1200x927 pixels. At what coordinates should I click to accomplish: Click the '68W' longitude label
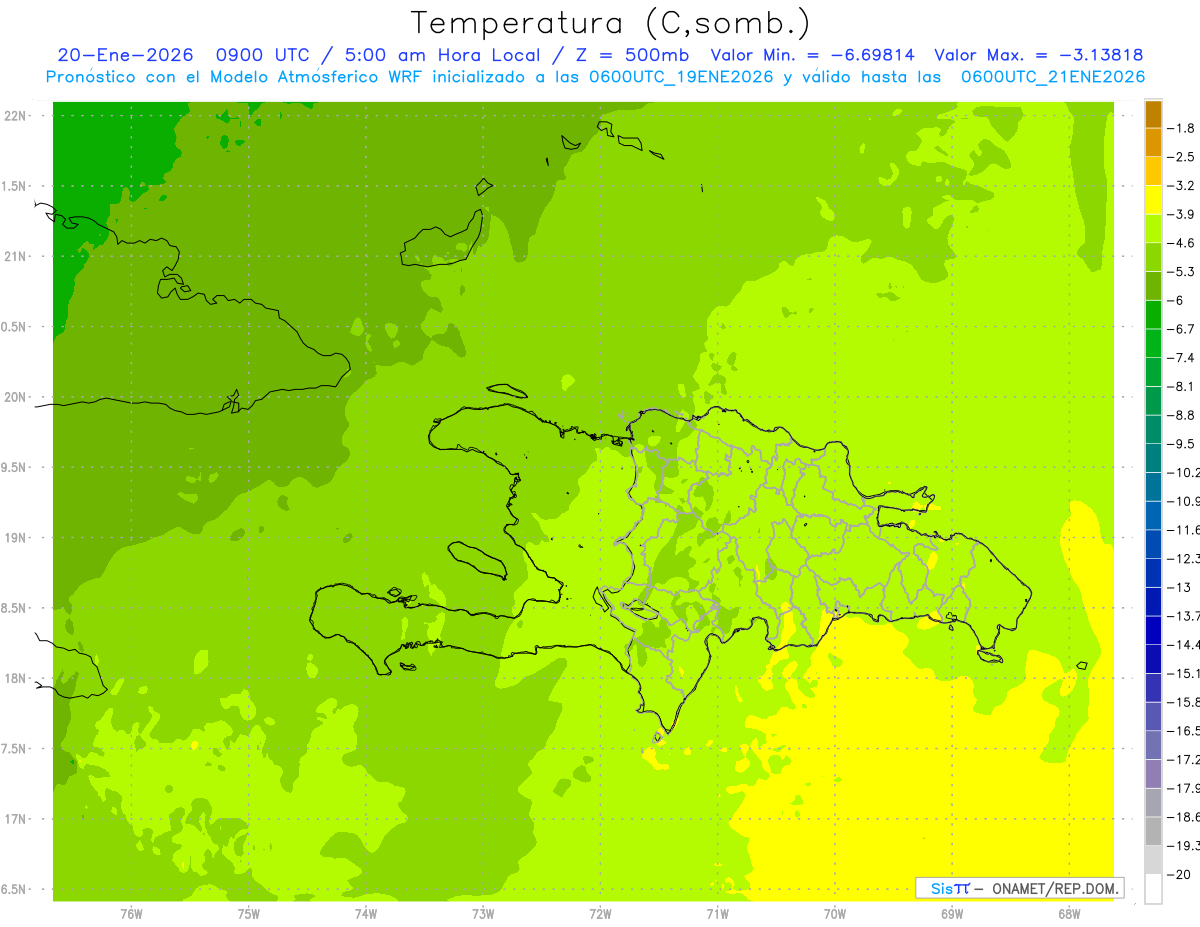pyautogui.click(x=1069, y=913)
